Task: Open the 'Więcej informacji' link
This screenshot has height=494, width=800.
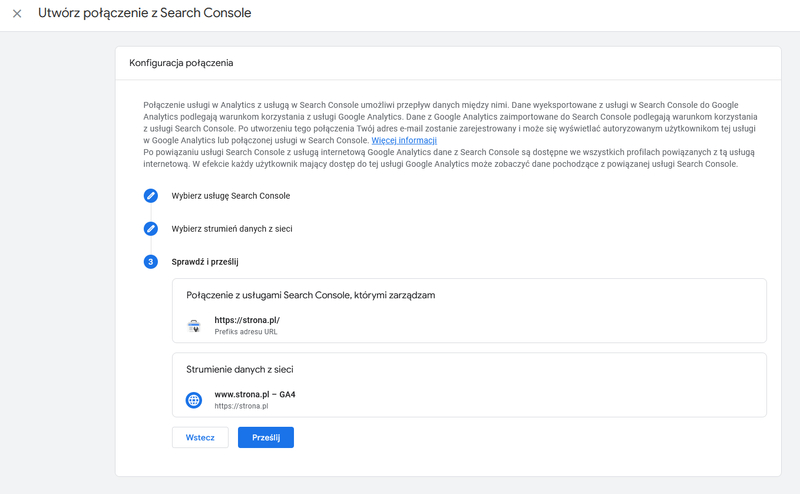Action: coord(404,141)
